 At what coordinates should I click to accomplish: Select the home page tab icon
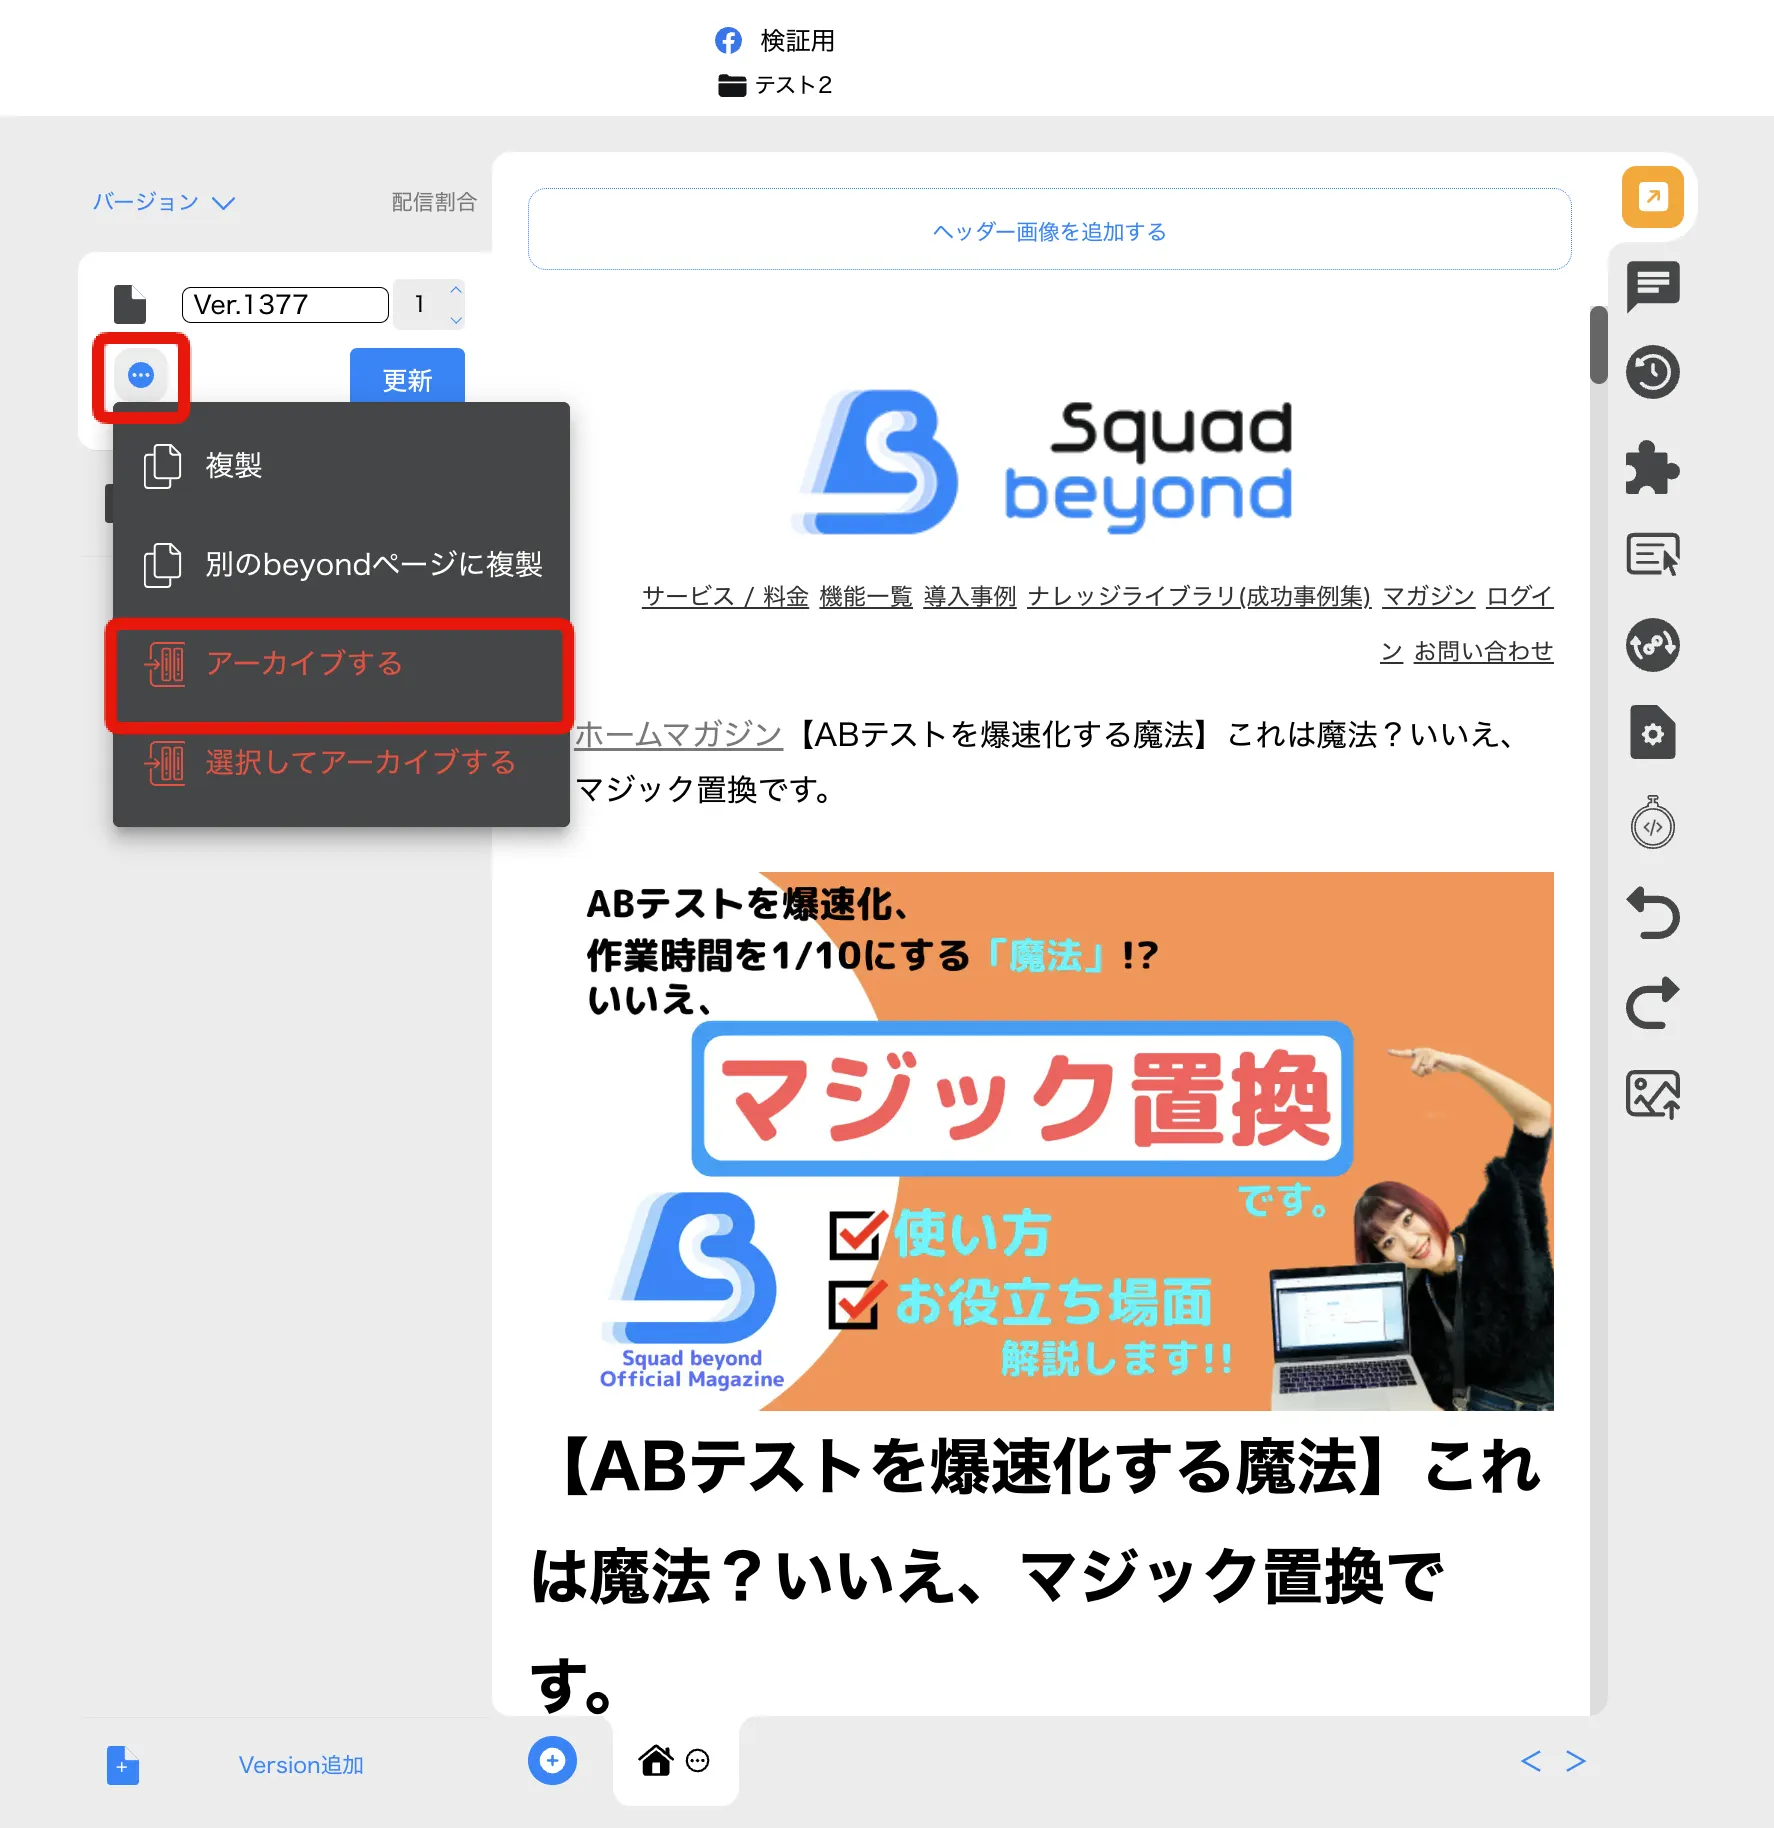(x=656, y=1760)
